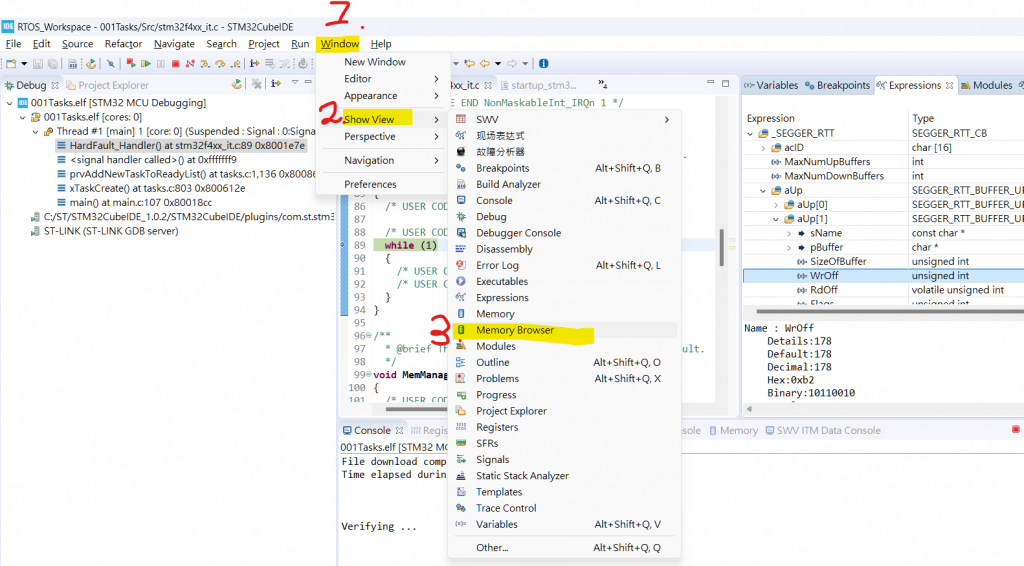
Task: Select the WrOff expression row
Action: 883,276
